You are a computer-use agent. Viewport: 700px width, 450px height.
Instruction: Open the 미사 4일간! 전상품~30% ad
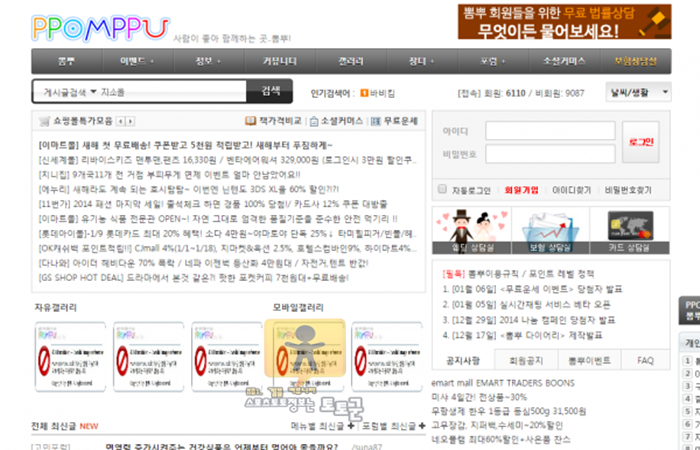point(479,397)
